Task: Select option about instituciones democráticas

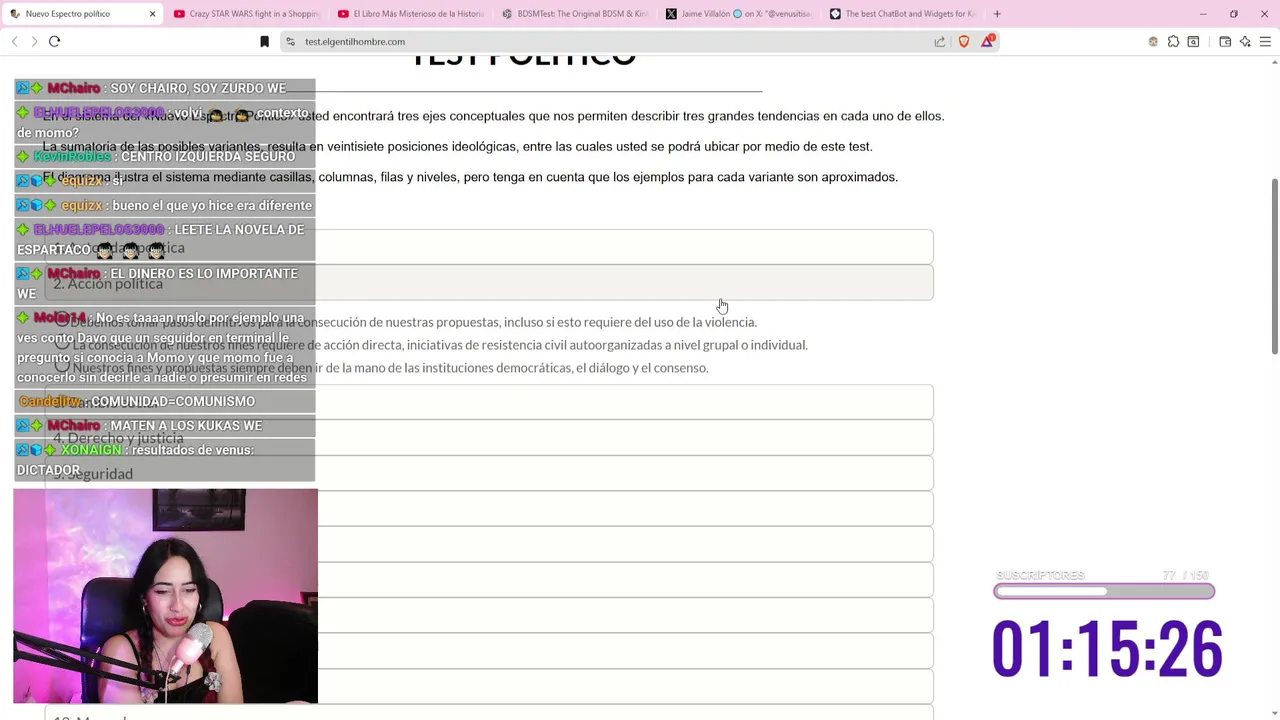Action: (61, 367)
